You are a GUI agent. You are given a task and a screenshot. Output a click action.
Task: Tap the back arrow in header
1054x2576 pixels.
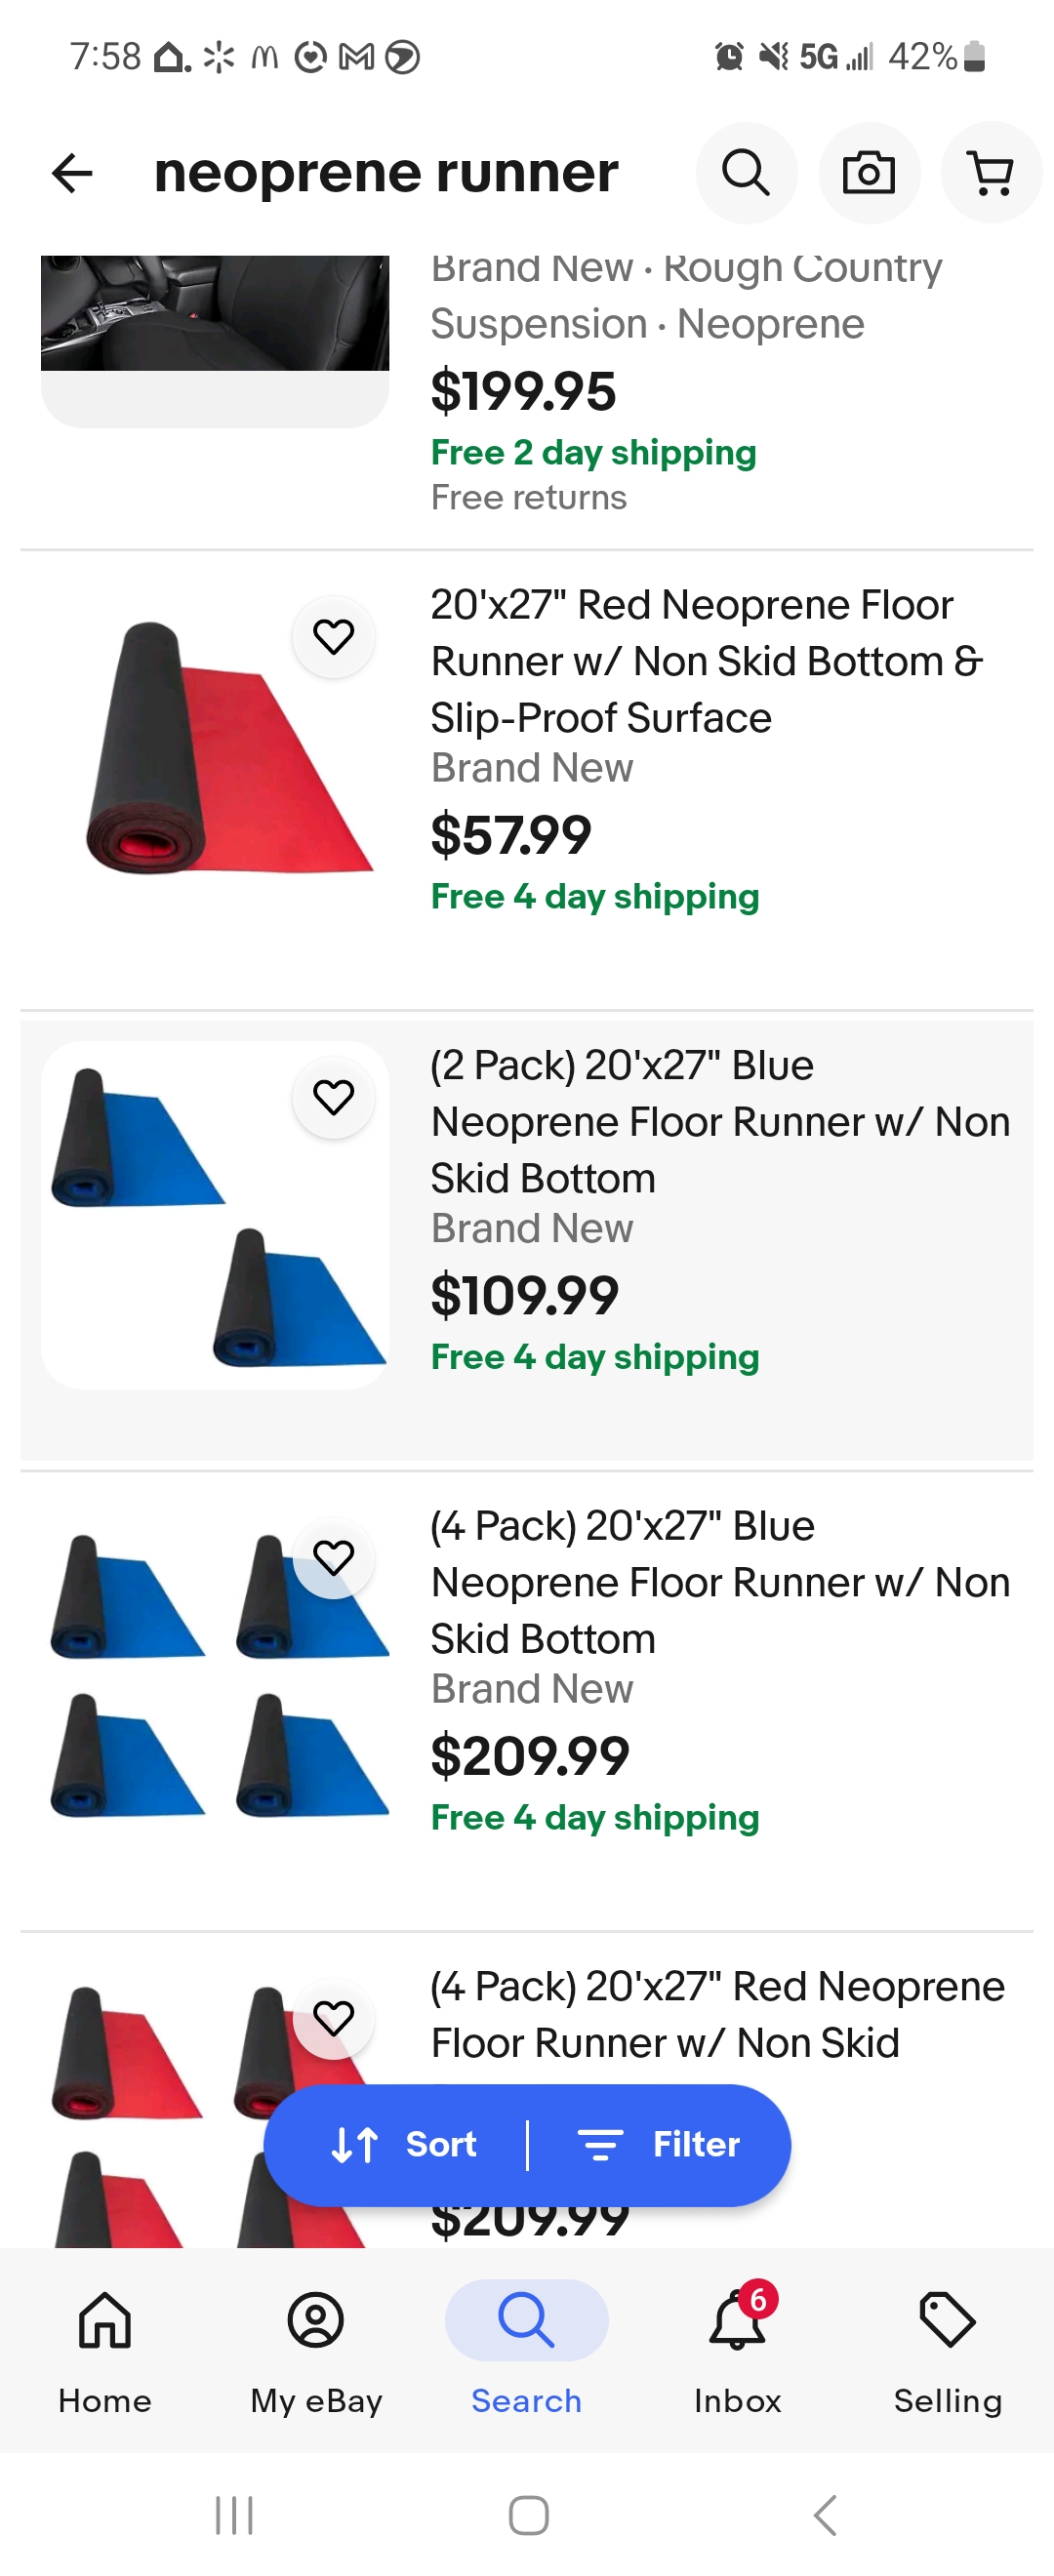click(72, 173)
